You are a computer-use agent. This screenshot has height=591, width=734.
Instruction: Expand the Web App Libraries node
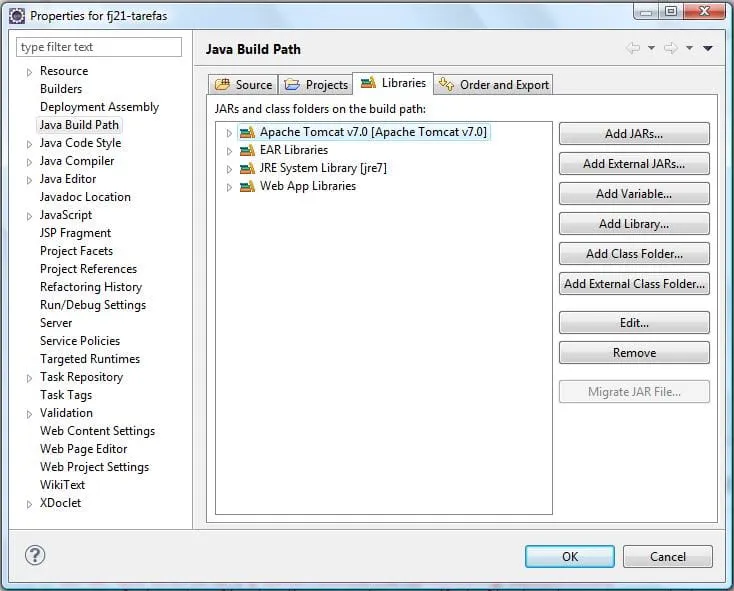pos(229,187)
